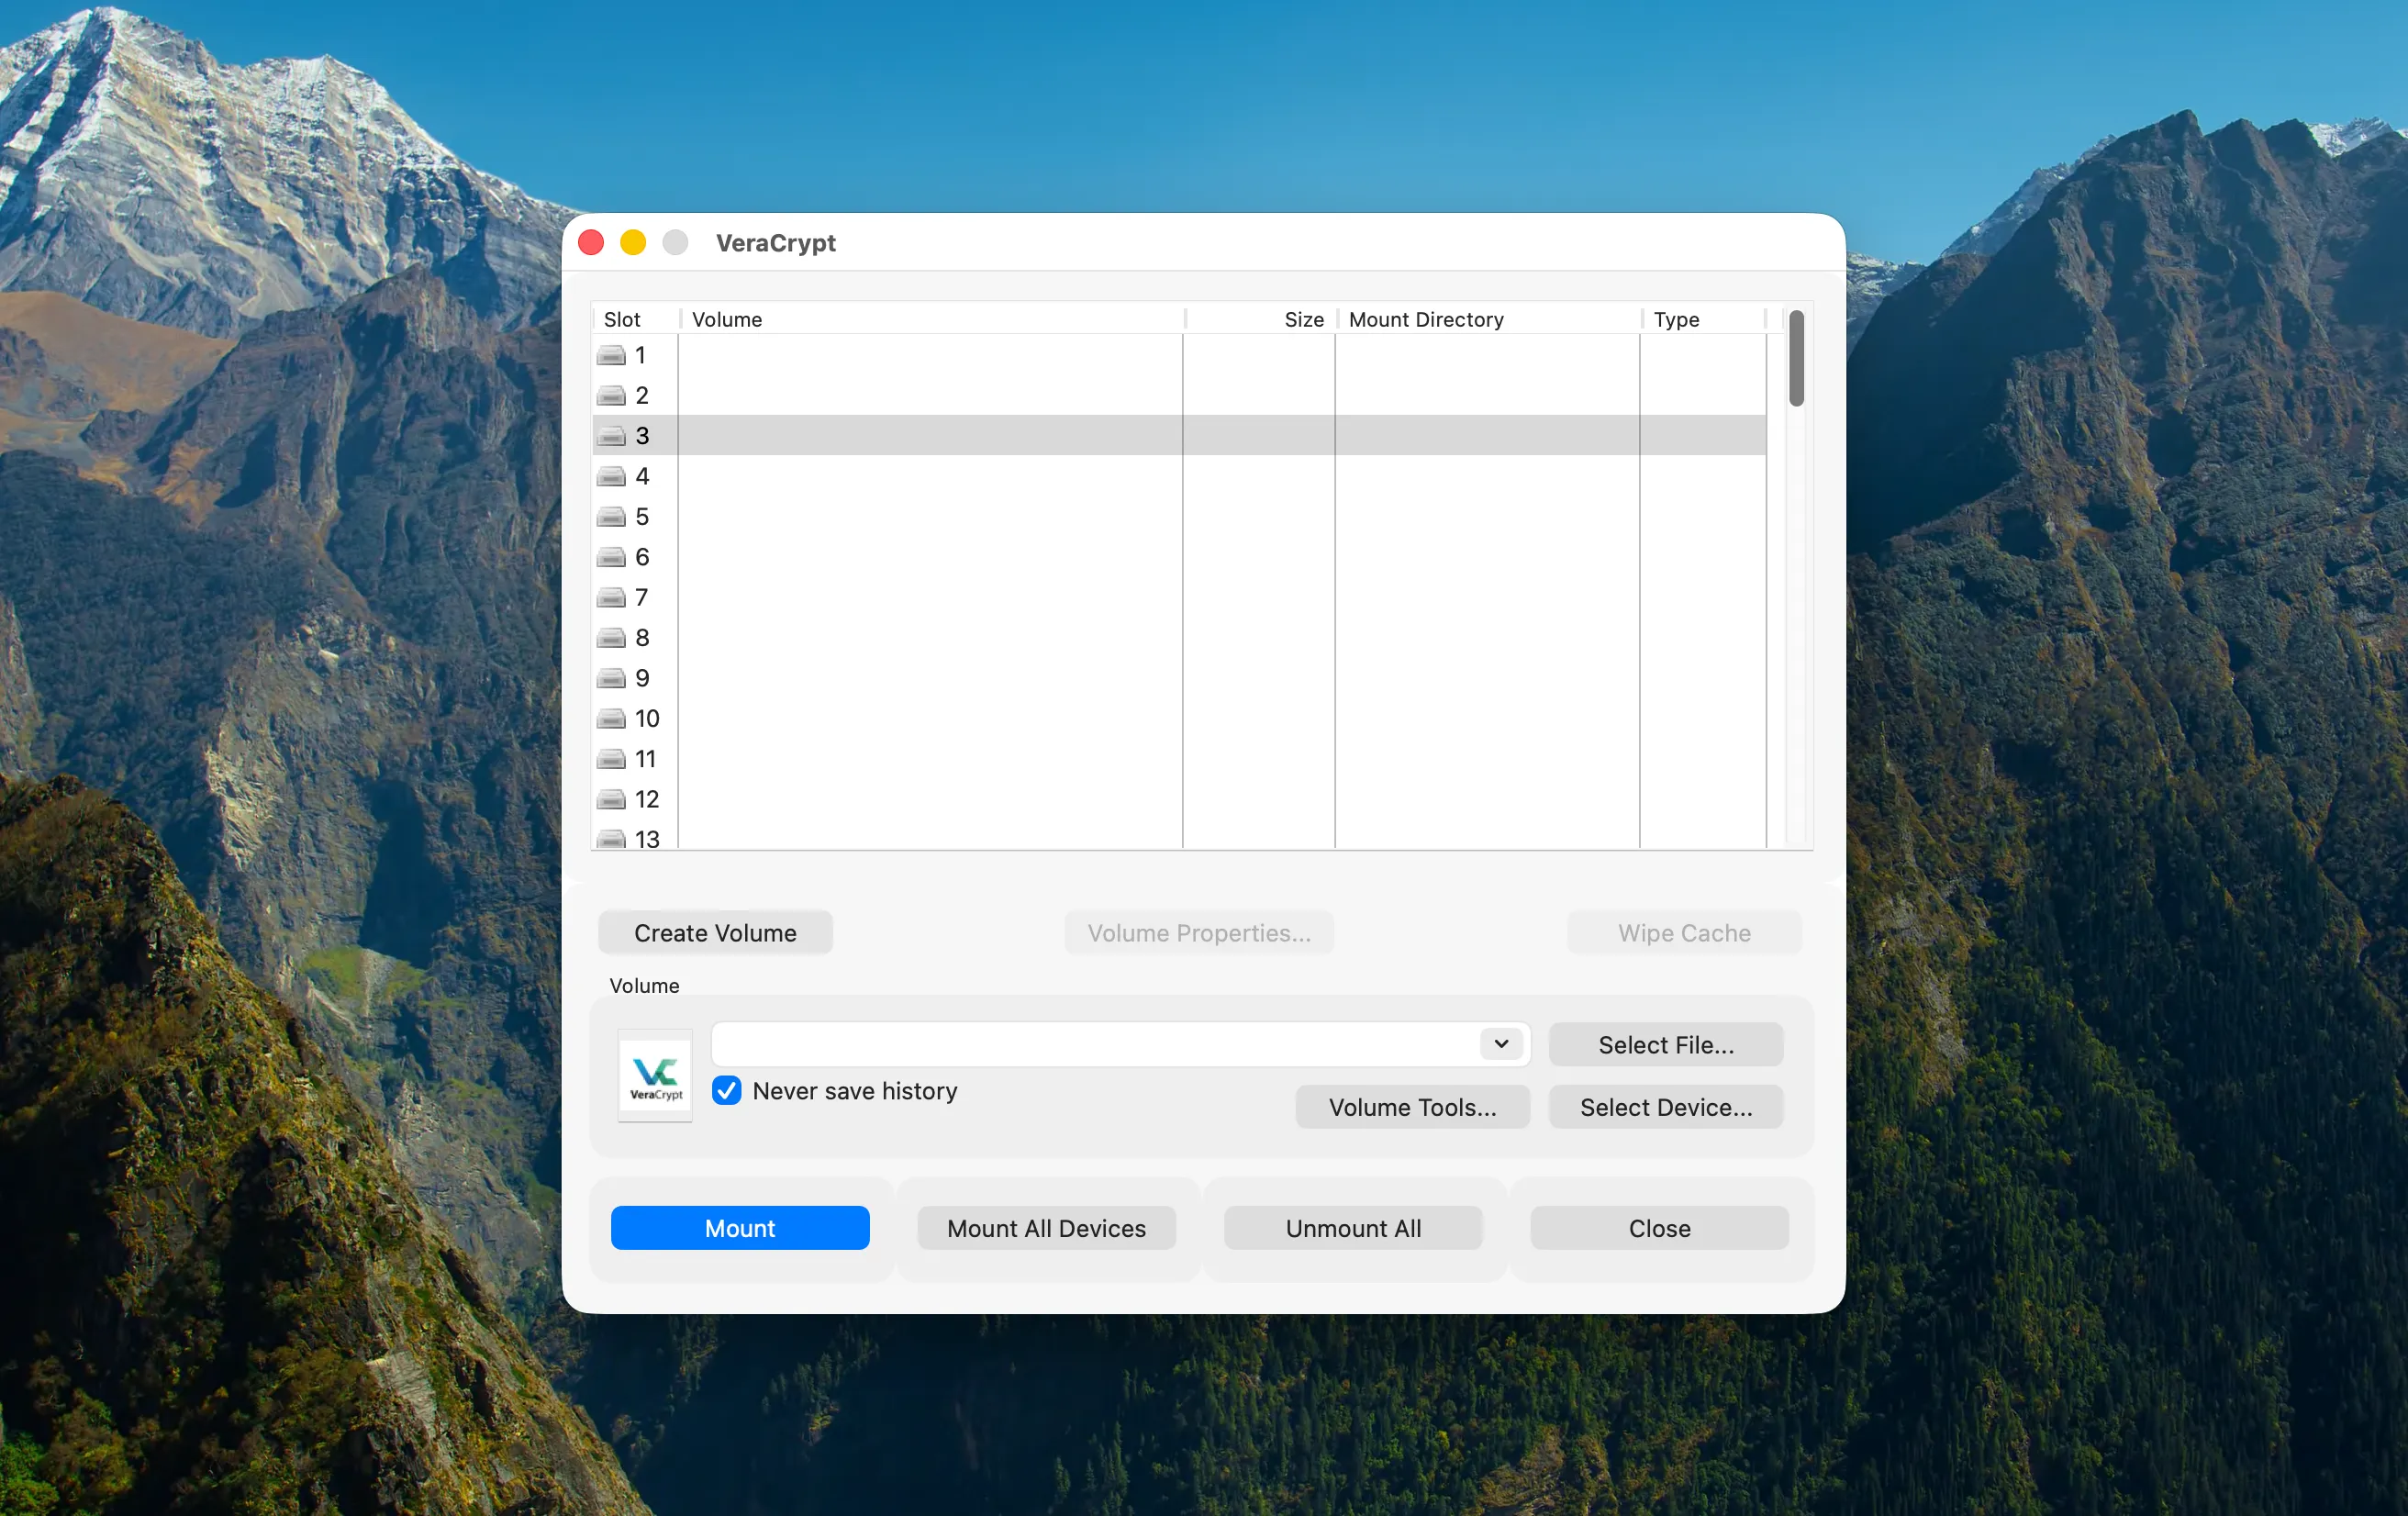Screen dimensions: 2408x1516
Task: Open Select File dialog
Action: 1666,1044
